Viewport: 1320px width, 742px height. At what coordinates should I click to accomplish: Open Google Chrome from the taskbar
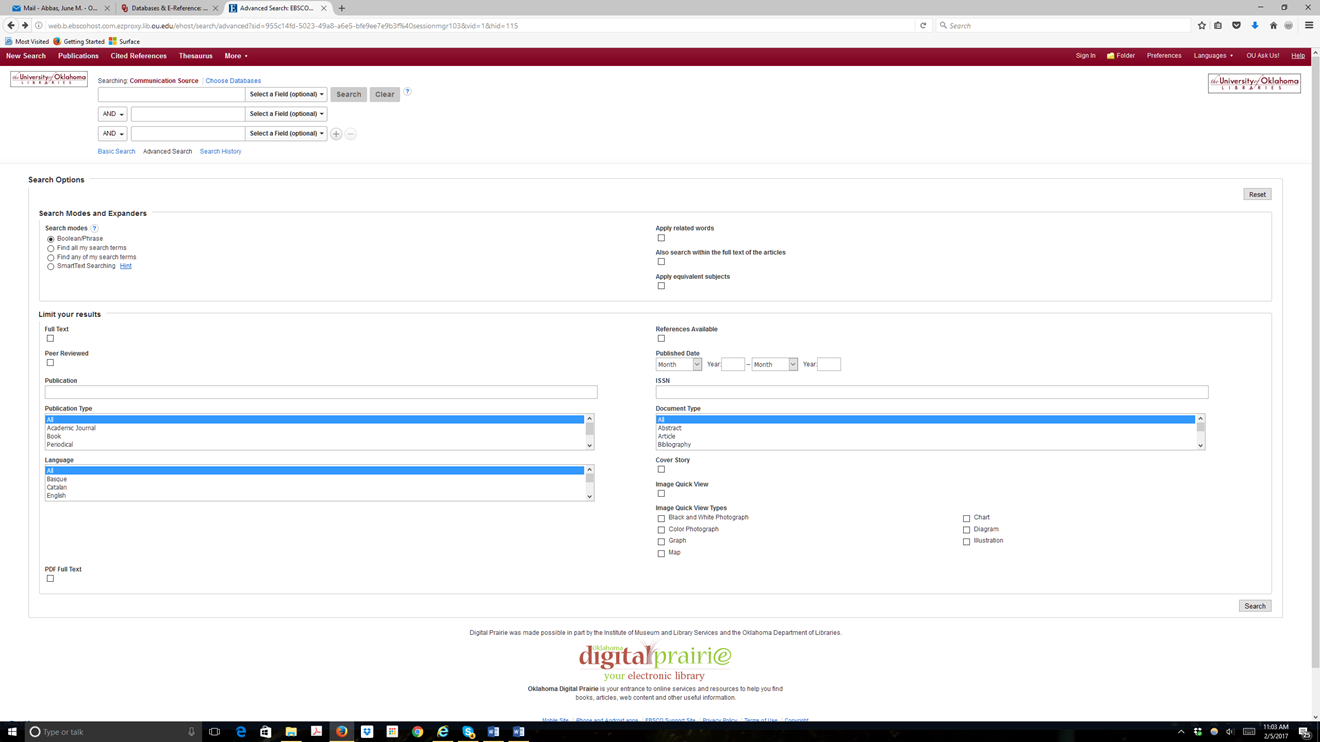pos(417,732)
